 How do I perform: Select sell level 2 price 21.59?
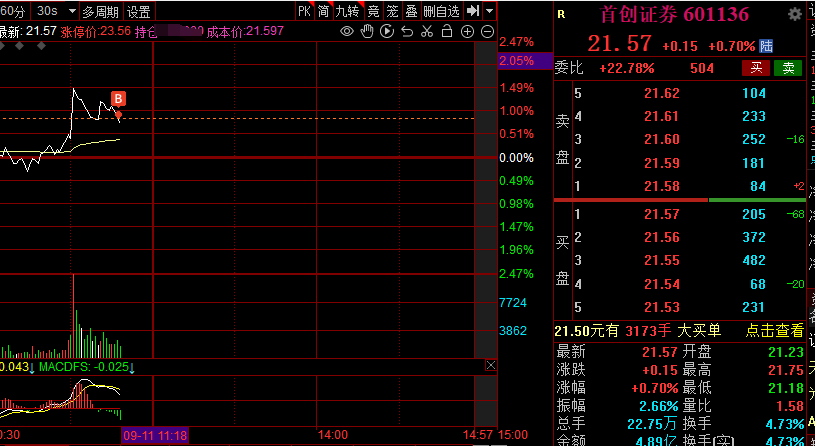point(662,163)
